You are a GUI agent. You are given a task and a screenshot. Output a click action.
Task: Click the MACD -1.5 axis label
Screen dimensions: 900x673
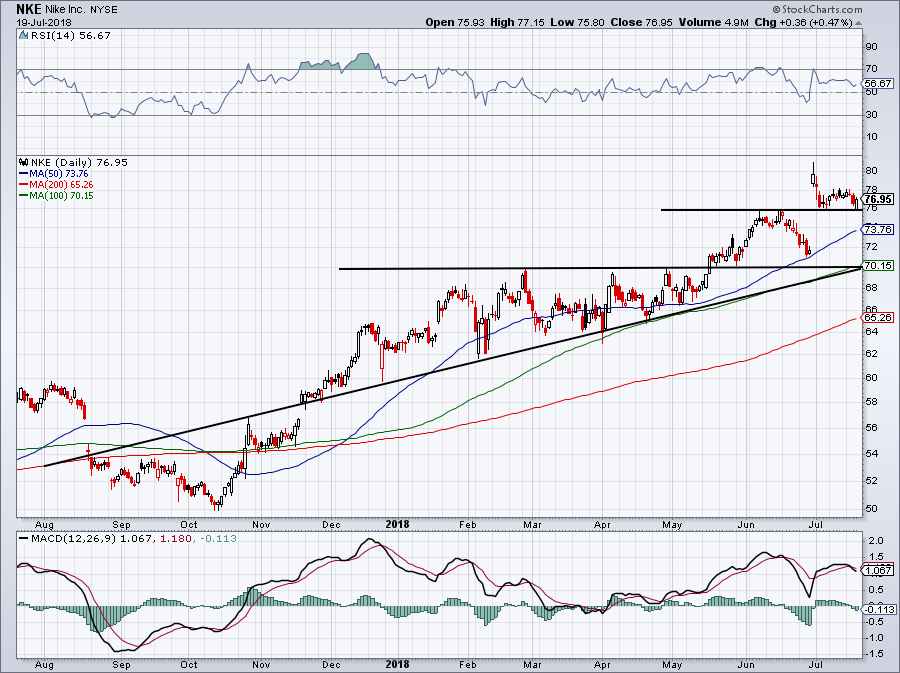874,654
